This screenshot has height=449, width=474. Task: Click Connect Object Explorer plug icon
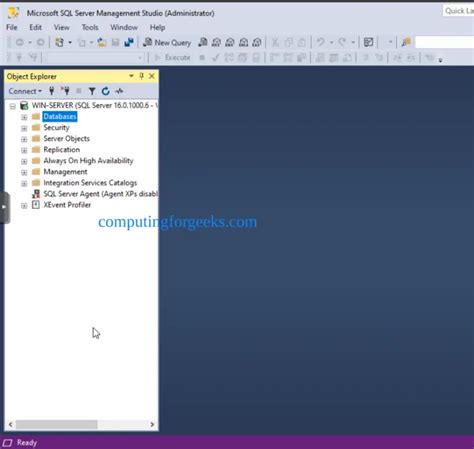click(x=51, y=91)
